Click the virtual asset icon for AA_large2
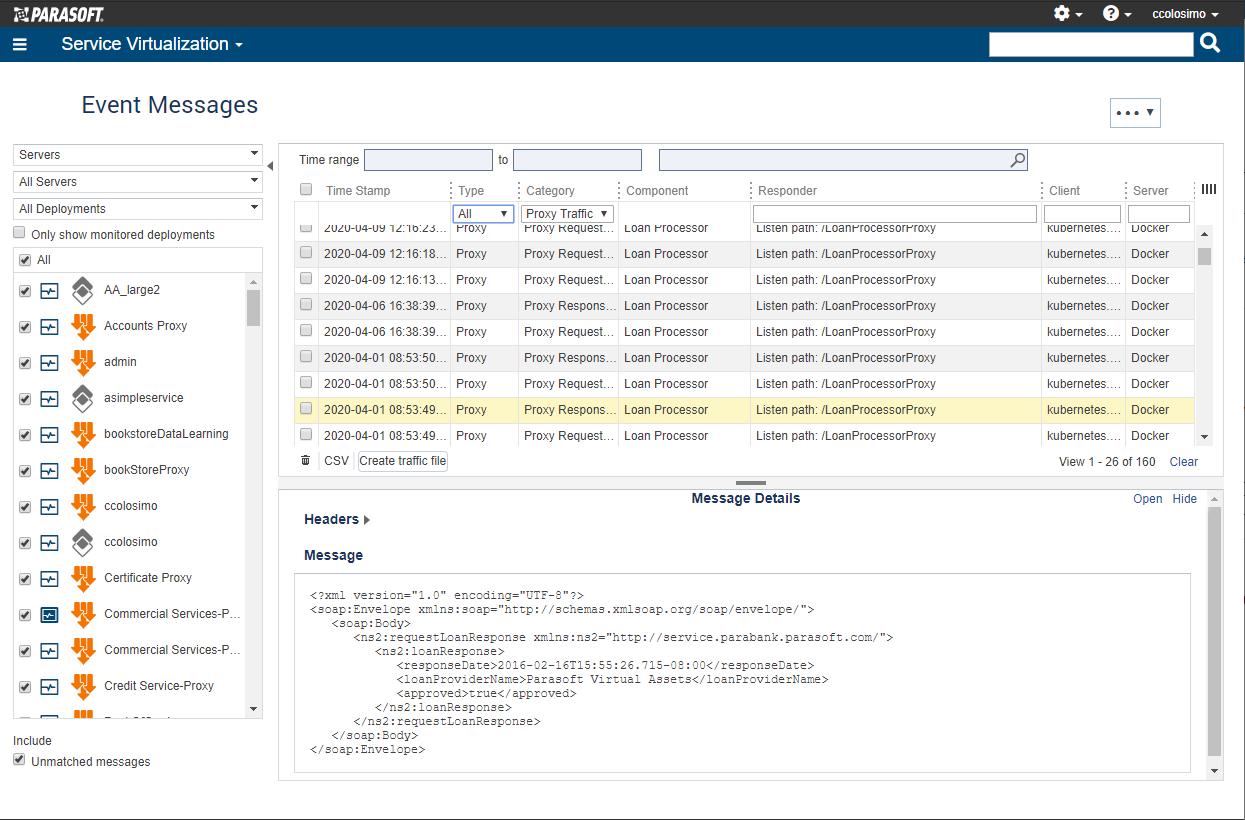This screenshot has height=820, width=1245. tap(83, 290)
